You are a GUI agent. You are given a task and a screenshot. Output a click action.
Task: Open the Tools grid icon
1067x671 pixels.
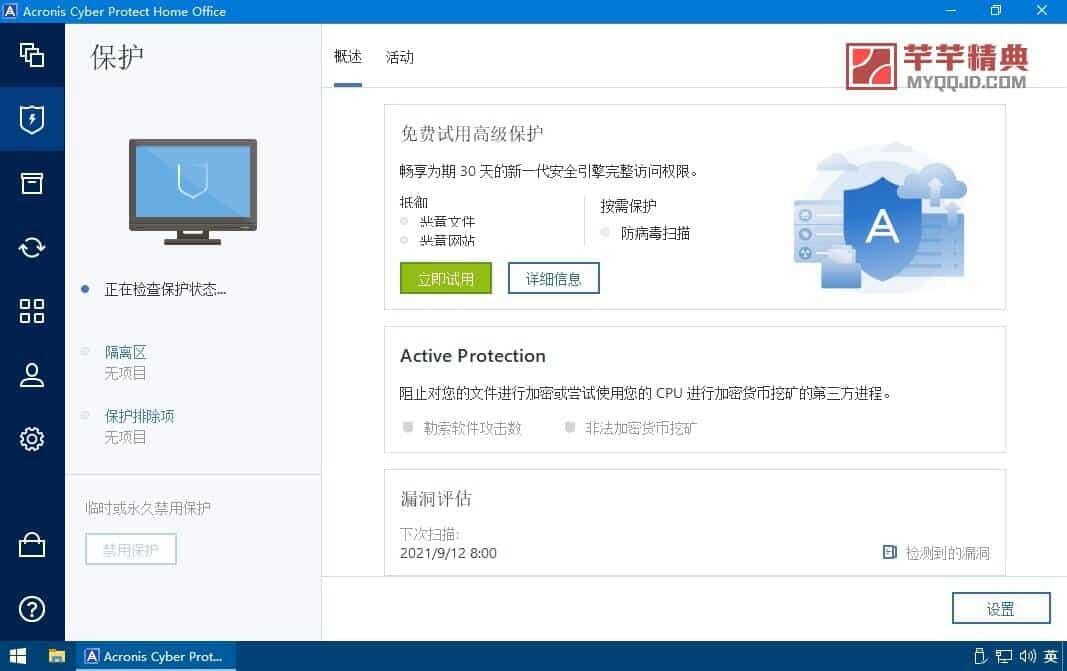pyautogui.click(x=32, y=311)
